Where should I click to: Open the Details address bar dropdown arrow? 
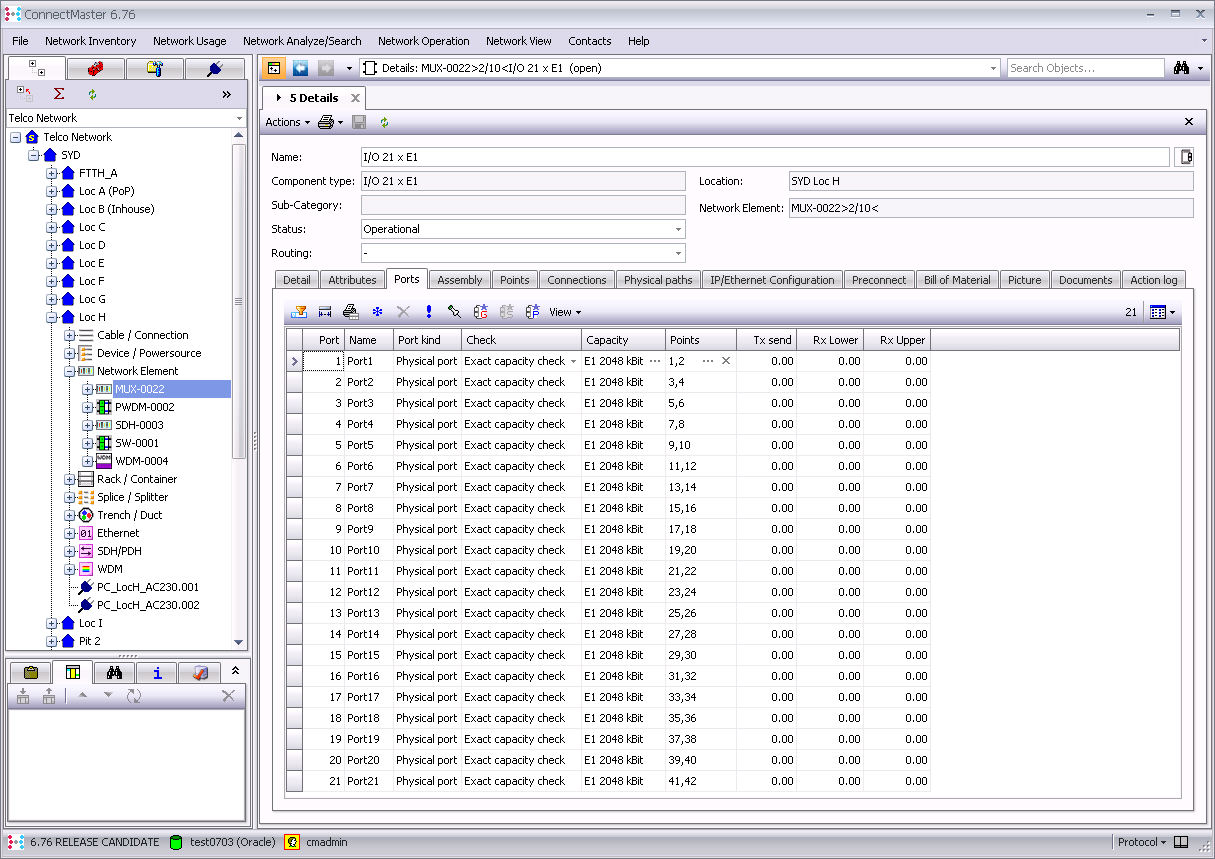pos(993,68)
